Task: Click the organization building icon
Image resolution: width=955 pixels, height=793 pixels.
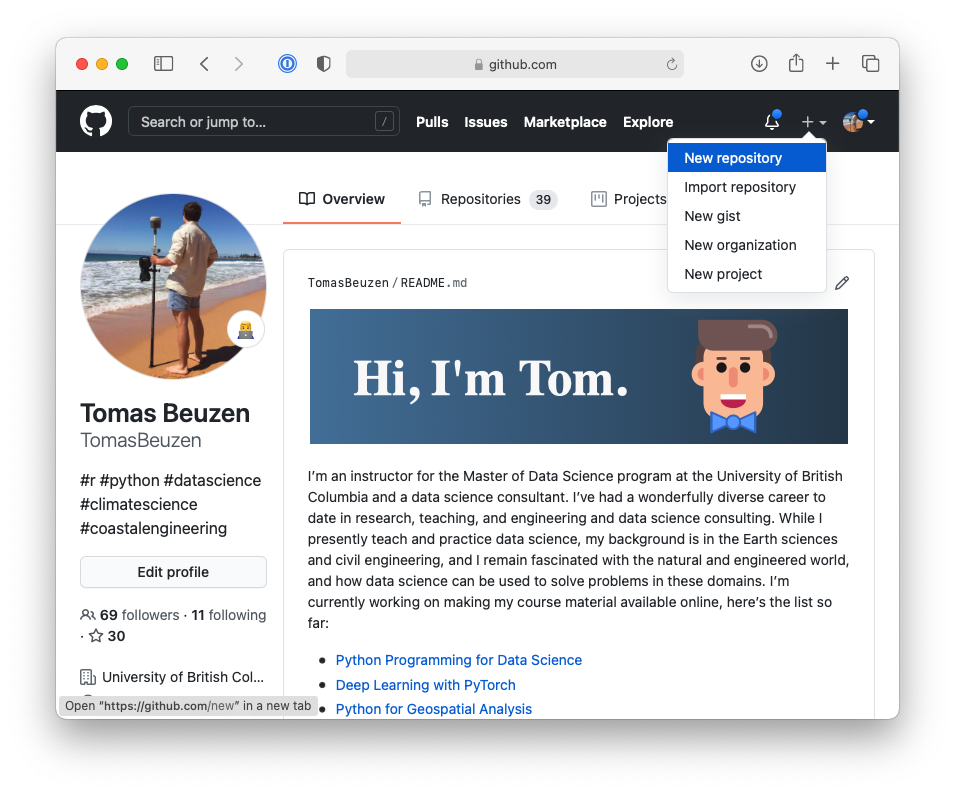Action: pos(88,677)
